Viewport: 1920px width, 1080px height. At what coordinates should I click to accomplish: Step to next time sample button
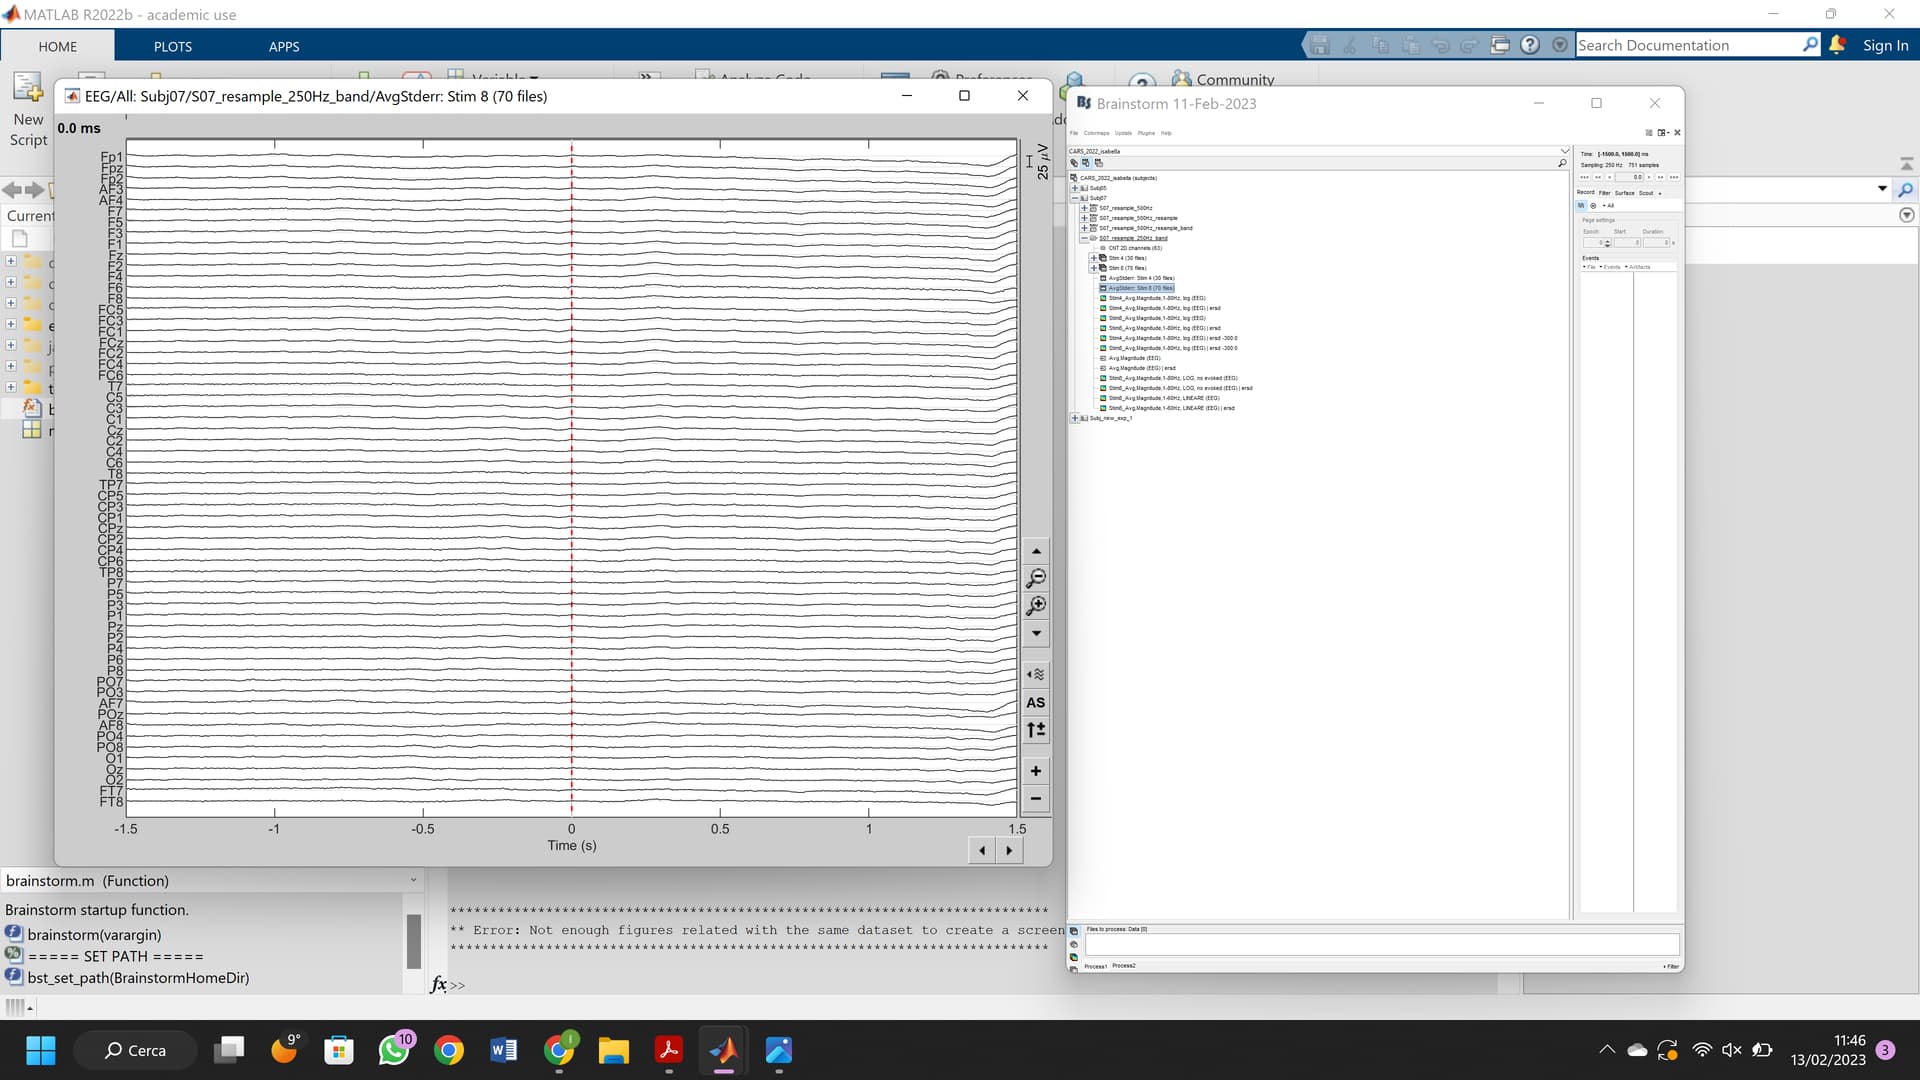pyautogui.click(x=1649, y=177)
